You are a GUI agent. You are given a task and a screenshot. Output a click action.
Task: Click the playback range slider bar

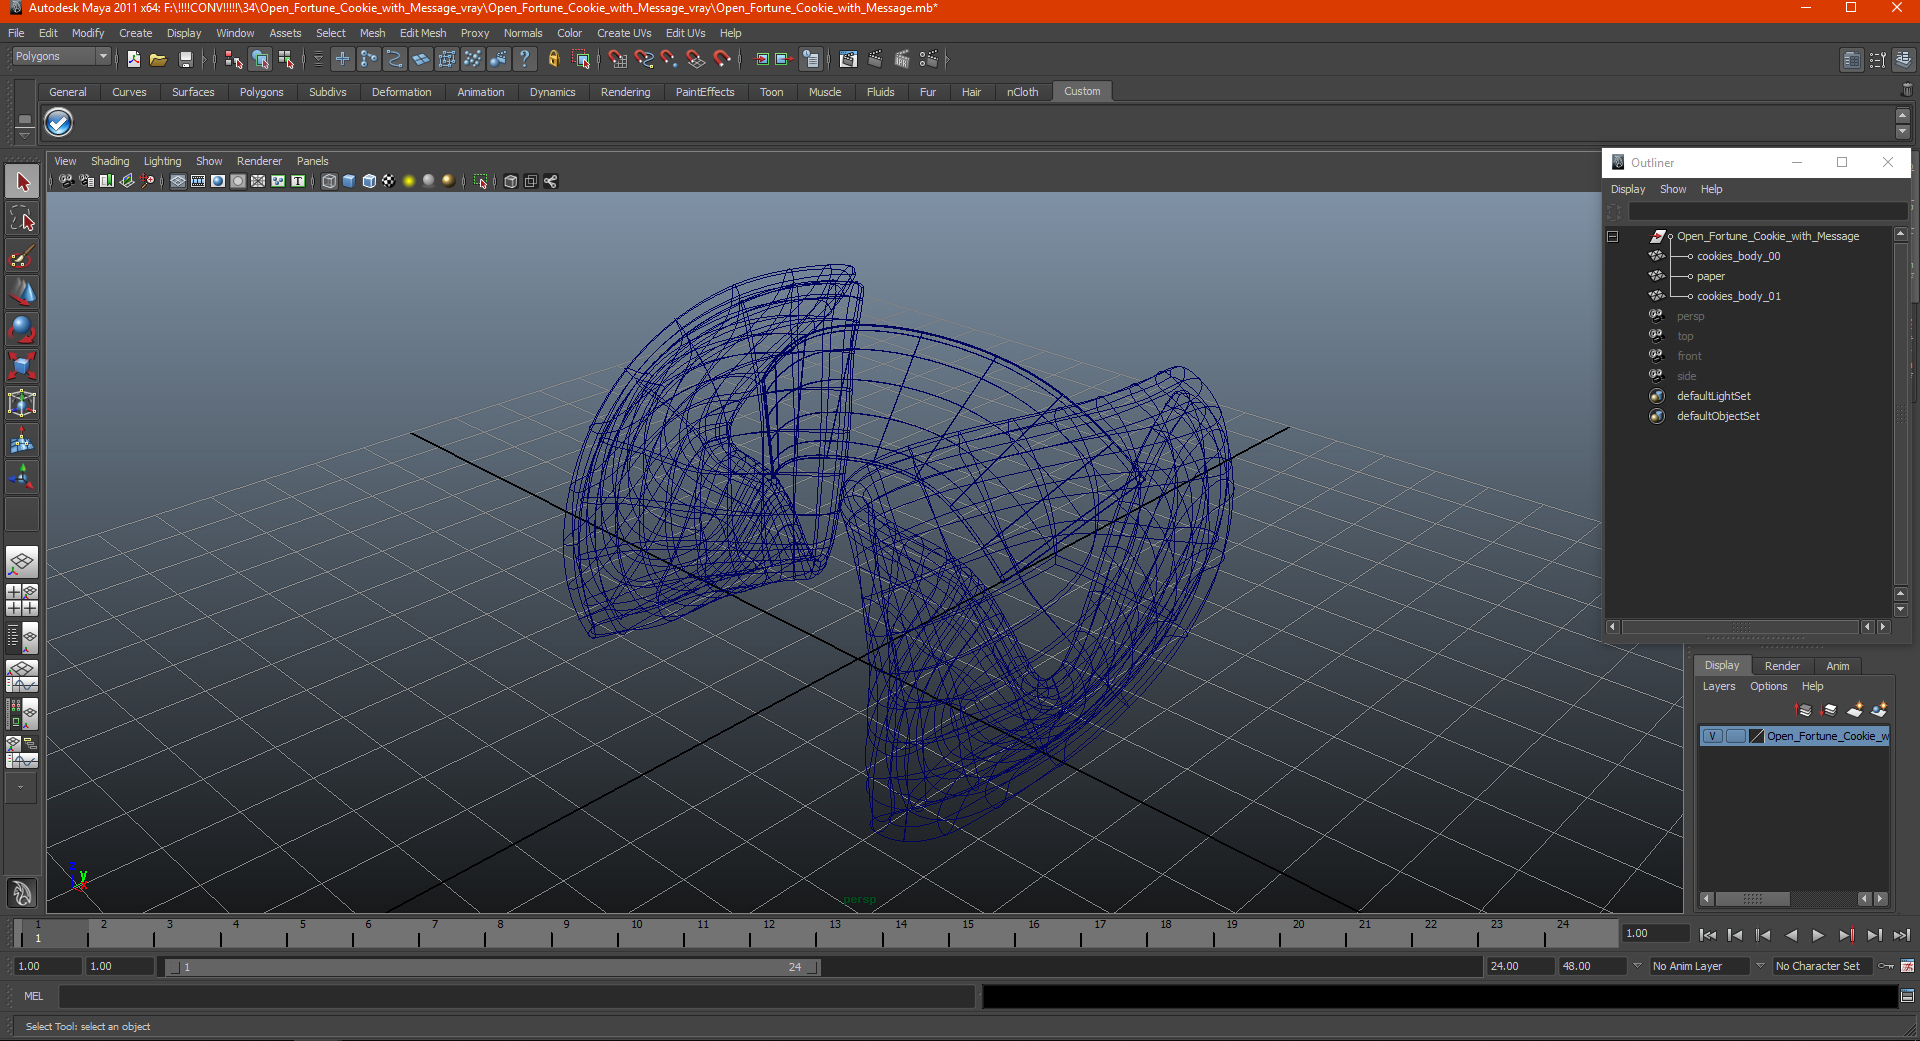pos(491,967)
